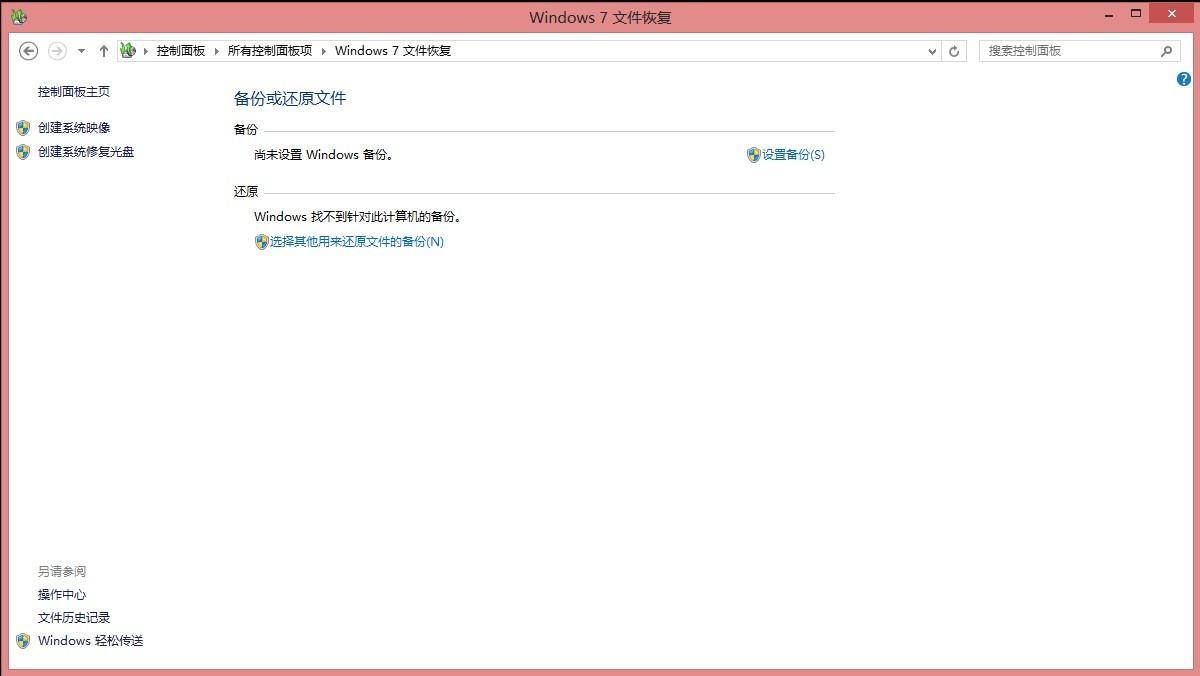
Task: Refresh the page with the refresh button
Action: [x=954, y=51]
